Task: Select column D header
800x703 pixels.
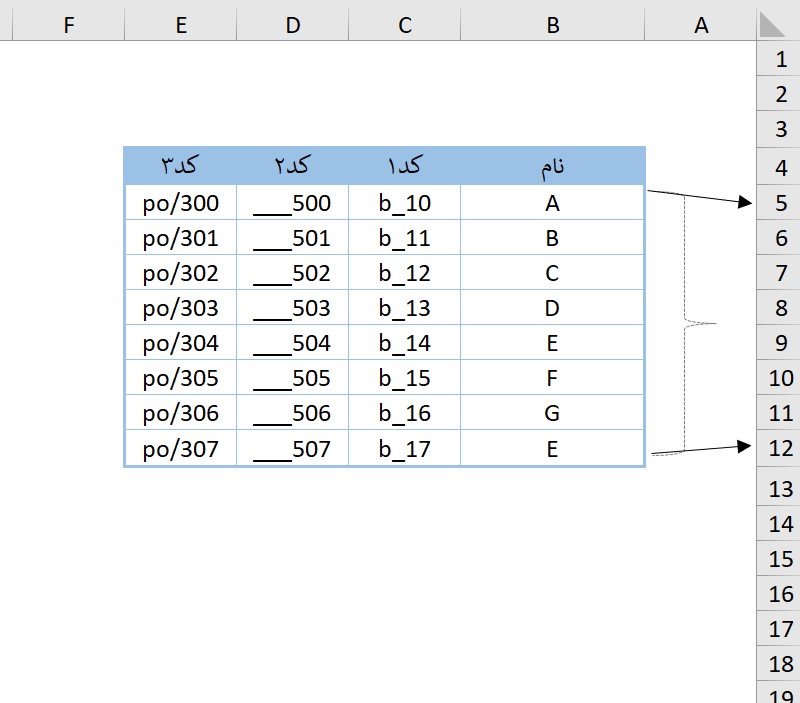Action: coord(292,25)
